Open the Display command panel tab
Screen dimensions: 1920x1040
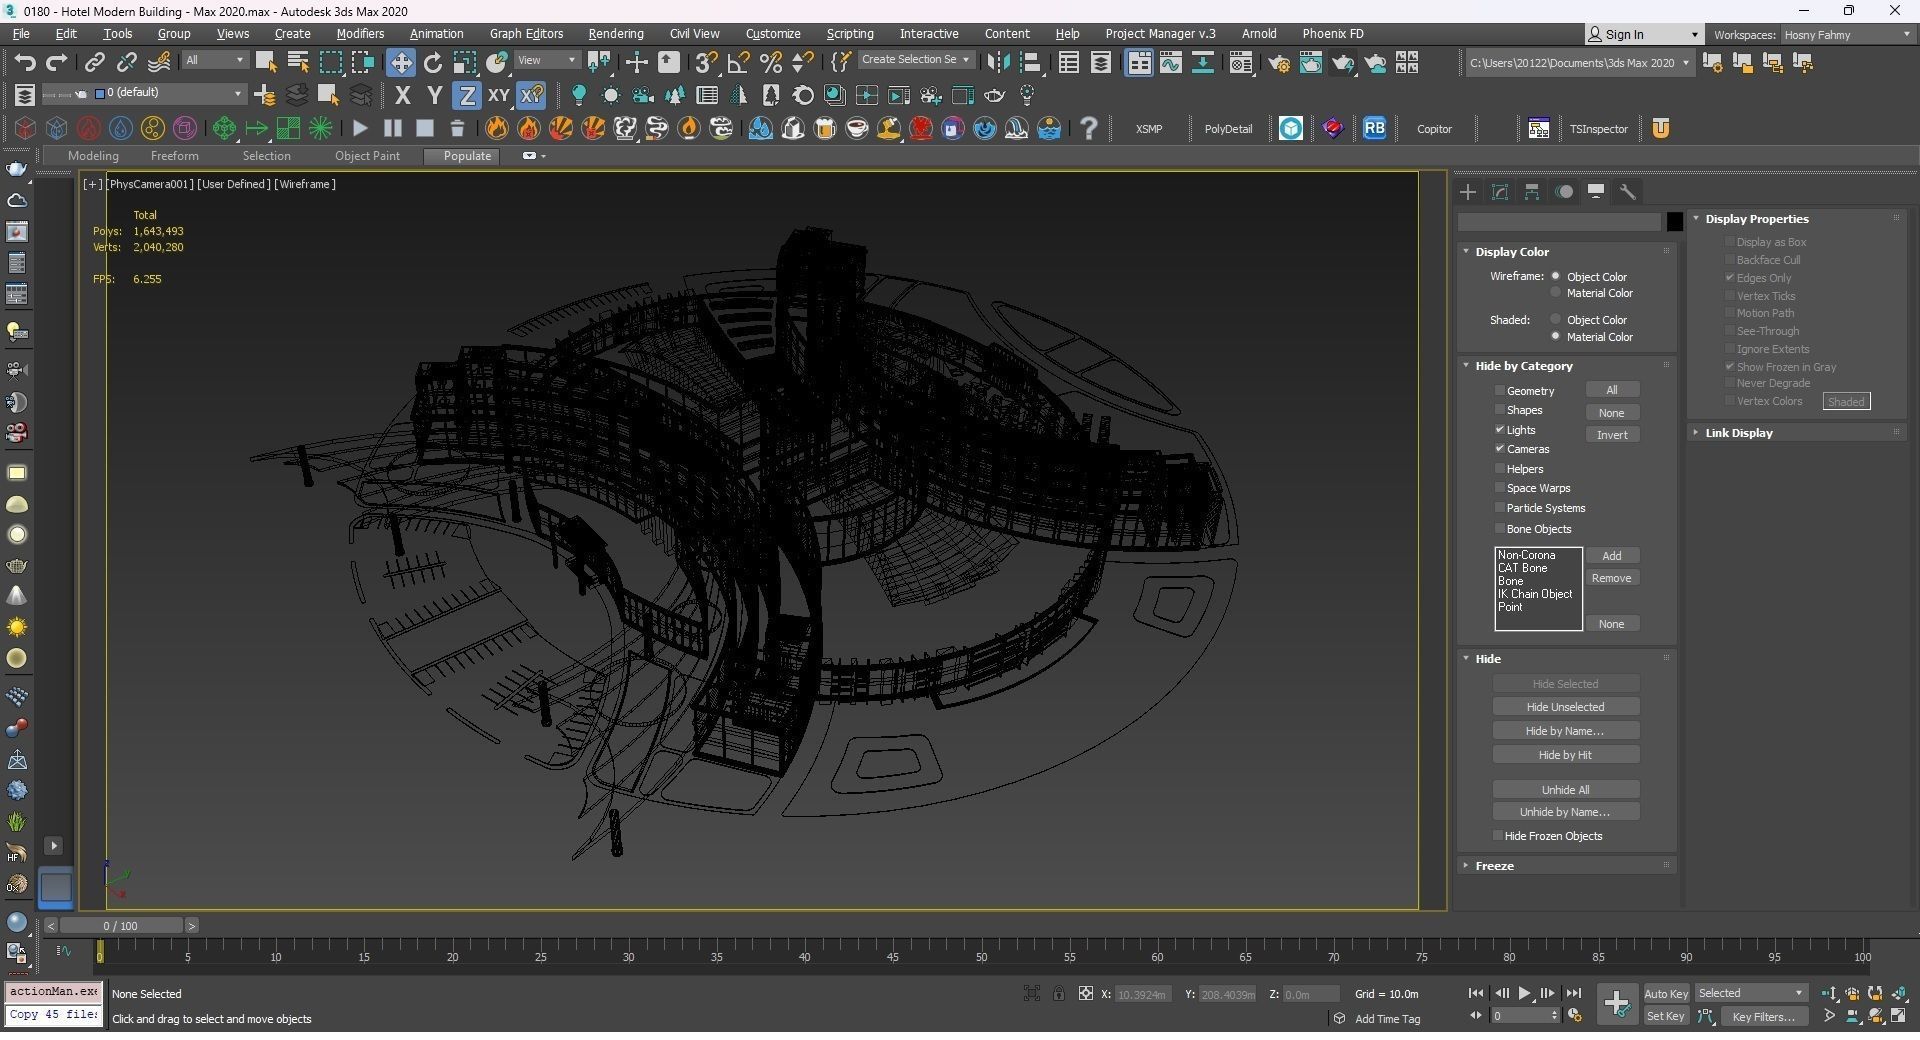(x=1596, y=191)
